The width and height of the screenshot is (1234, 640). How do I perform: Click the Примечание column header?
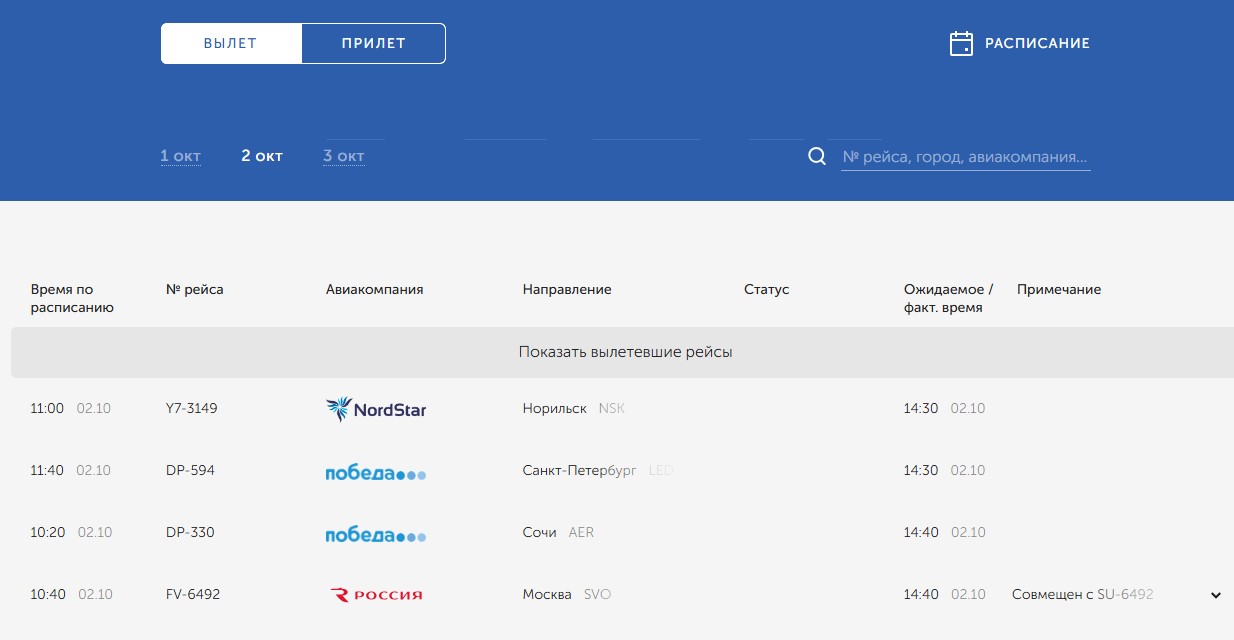(1059, 289)
